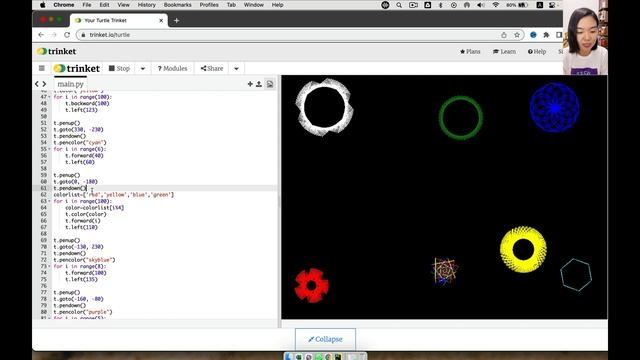Click code line t.pencolor("purple")

tap(83, 312)
